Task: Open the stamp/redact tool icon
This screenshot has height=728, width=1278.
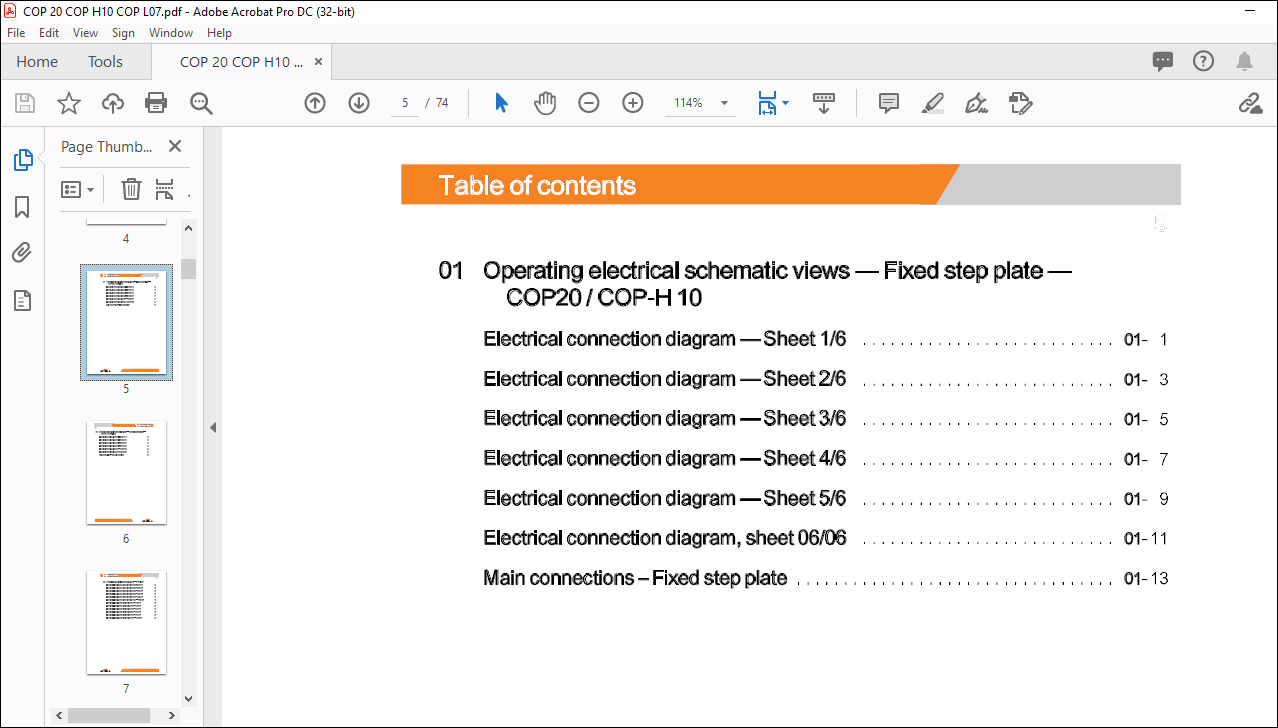Action: click(1020, 103)
